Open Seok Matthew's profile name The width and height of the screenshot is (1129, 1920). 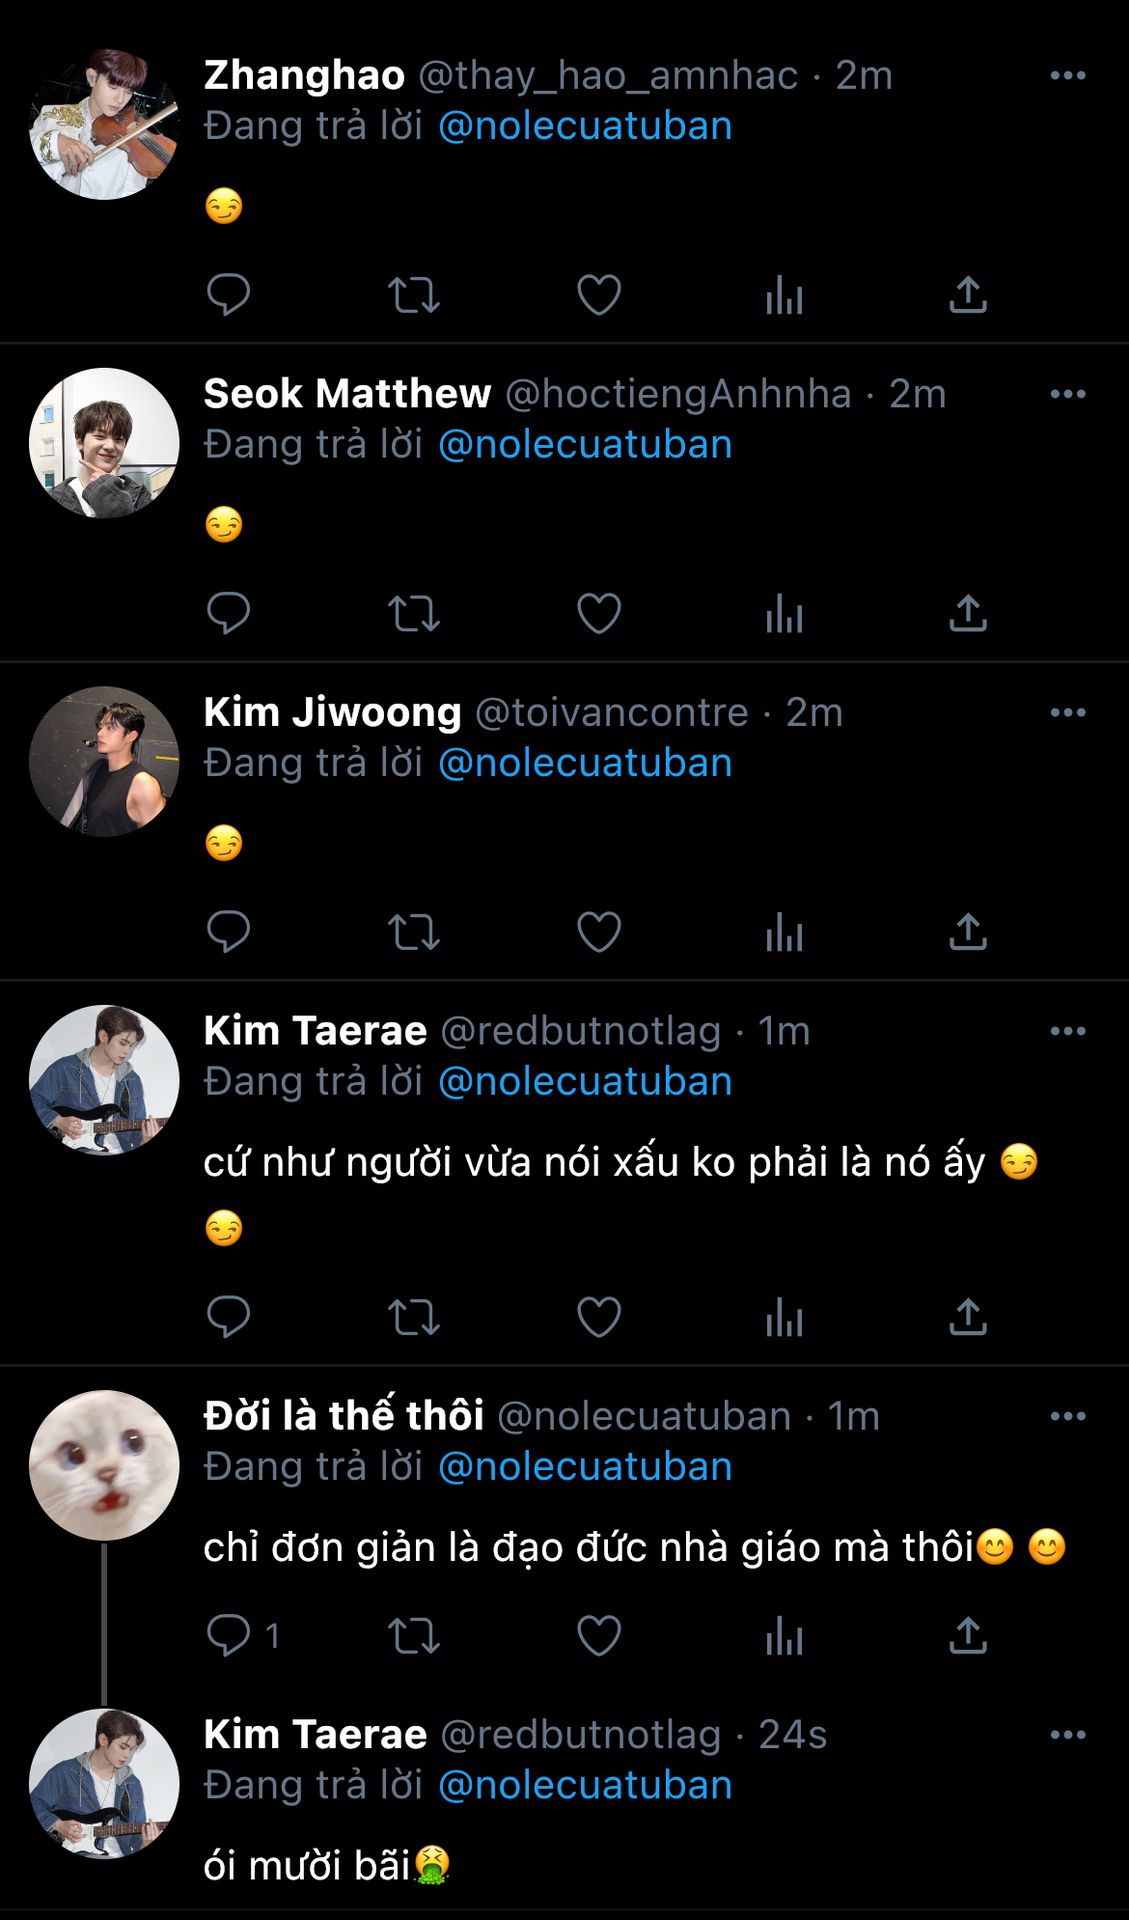347,394
